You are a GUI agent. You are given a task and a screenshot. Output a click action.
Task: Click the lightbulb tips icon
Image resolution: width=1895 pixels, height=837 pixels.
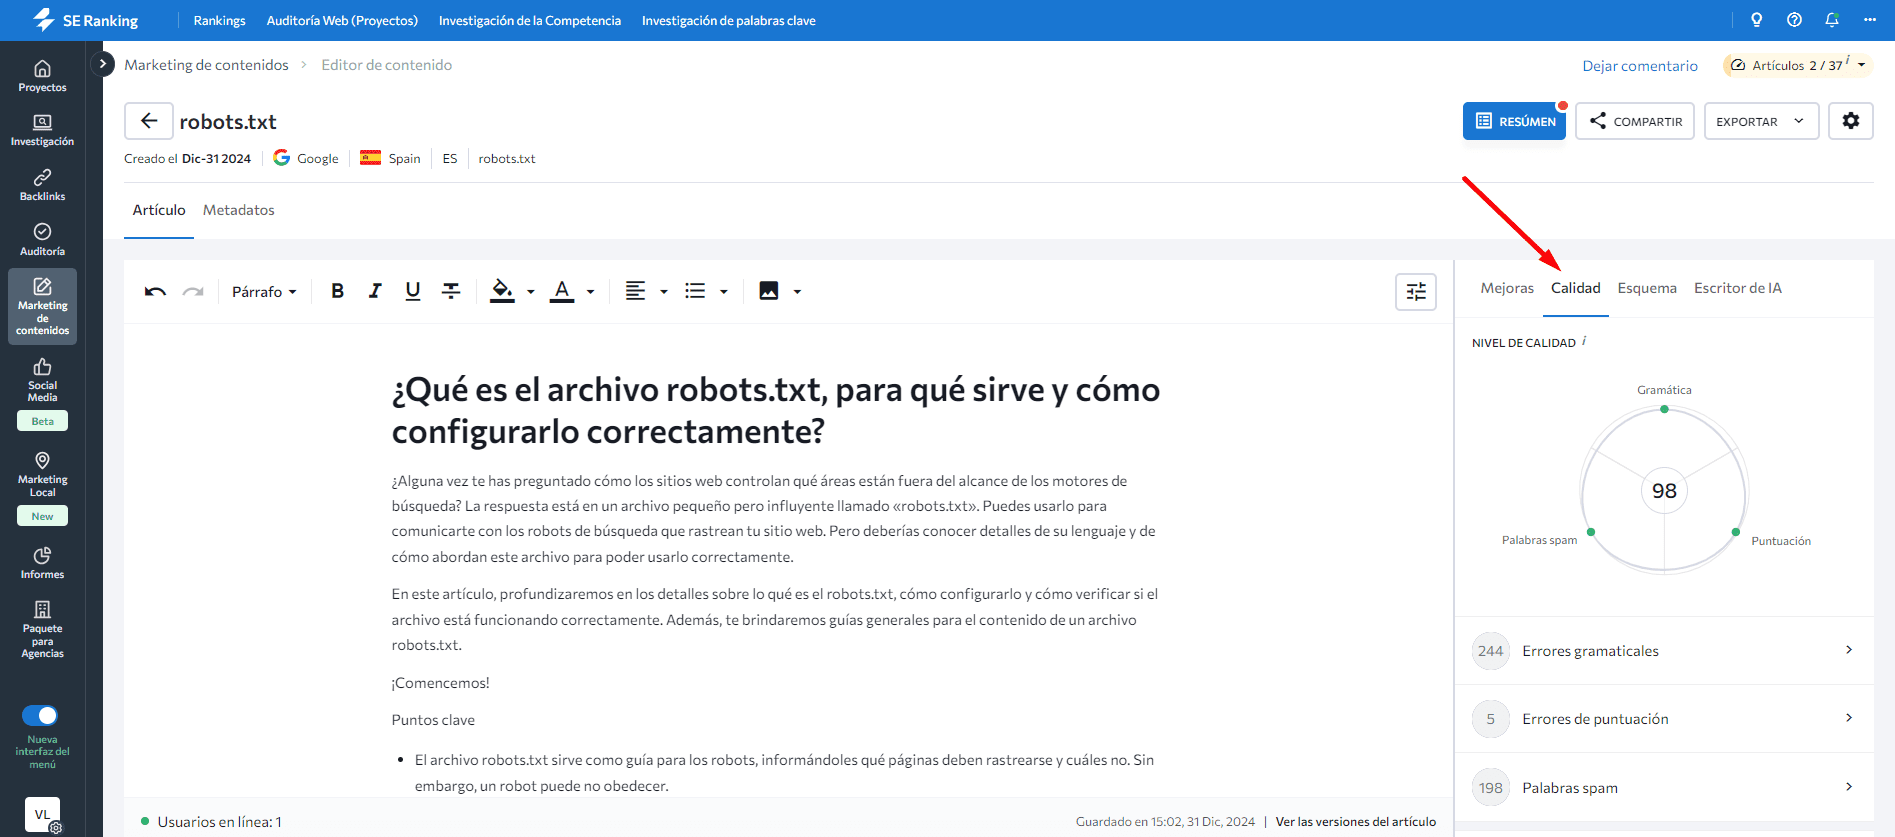click(1756, 20)
